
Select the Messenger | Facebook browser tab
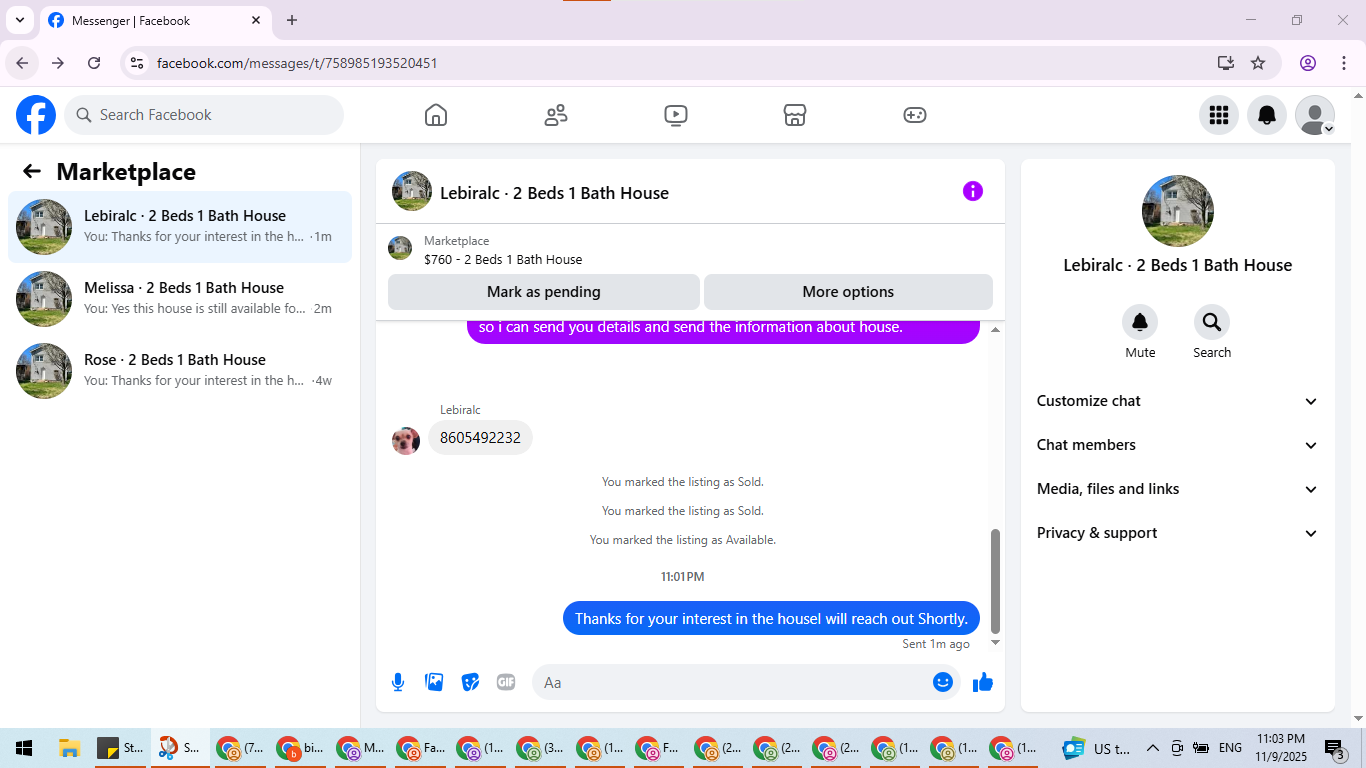pyautogui.click(x=155, y=20)
